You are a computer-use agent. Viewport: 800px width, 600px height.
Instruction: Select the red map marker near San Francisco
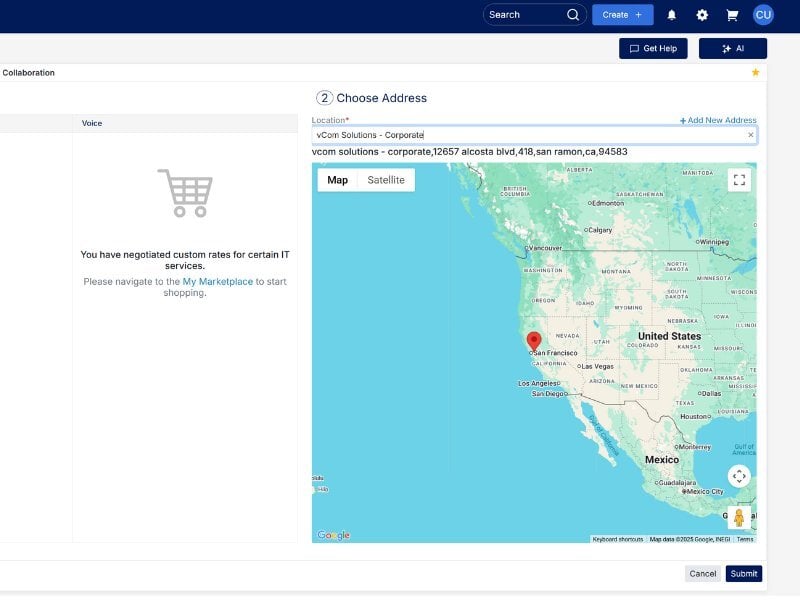[x=533, y=341]
